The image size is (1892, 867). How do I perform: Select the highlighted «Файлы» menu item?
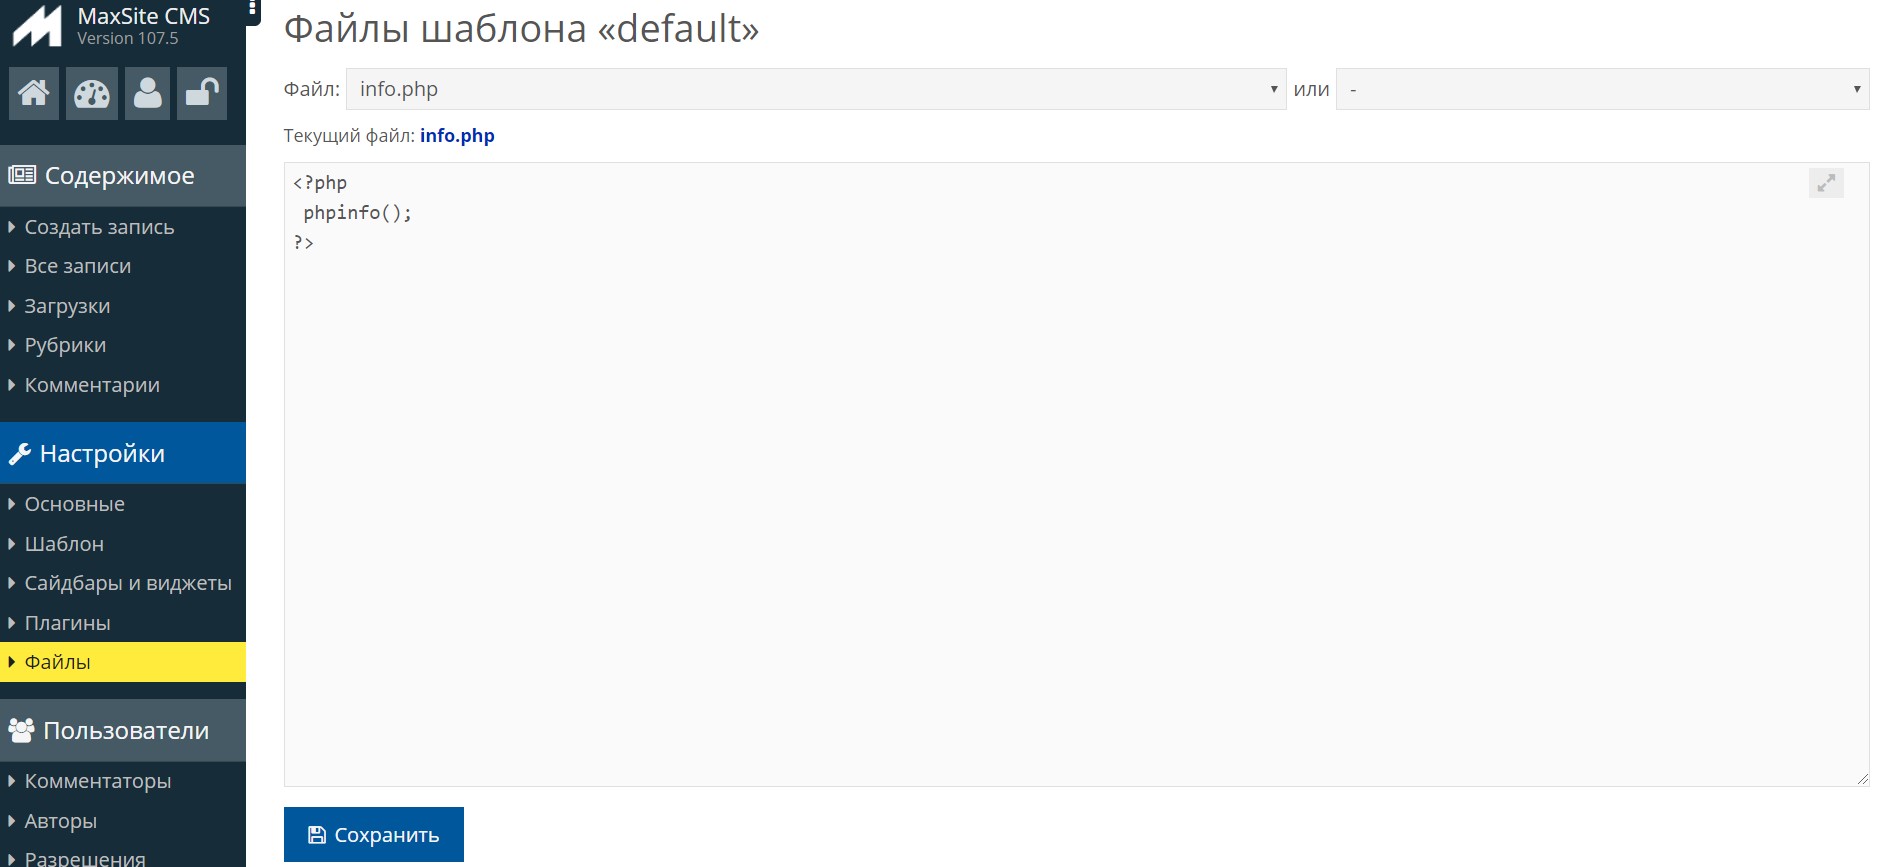tap(56, 661)
